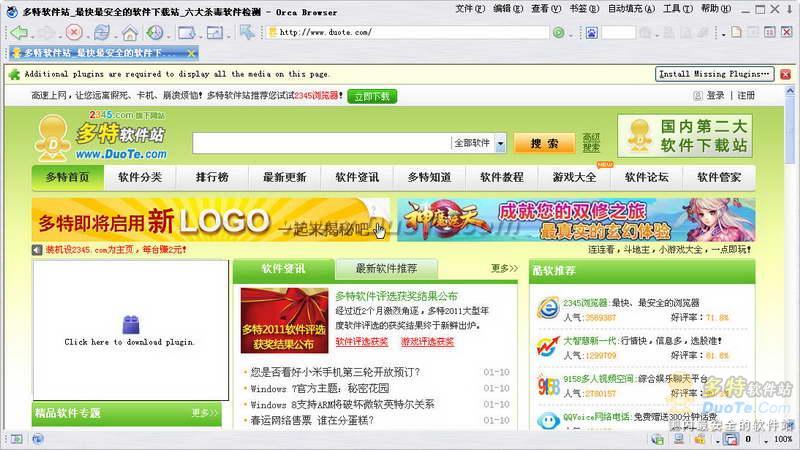Click the blue lego plugin download icon

131,324
